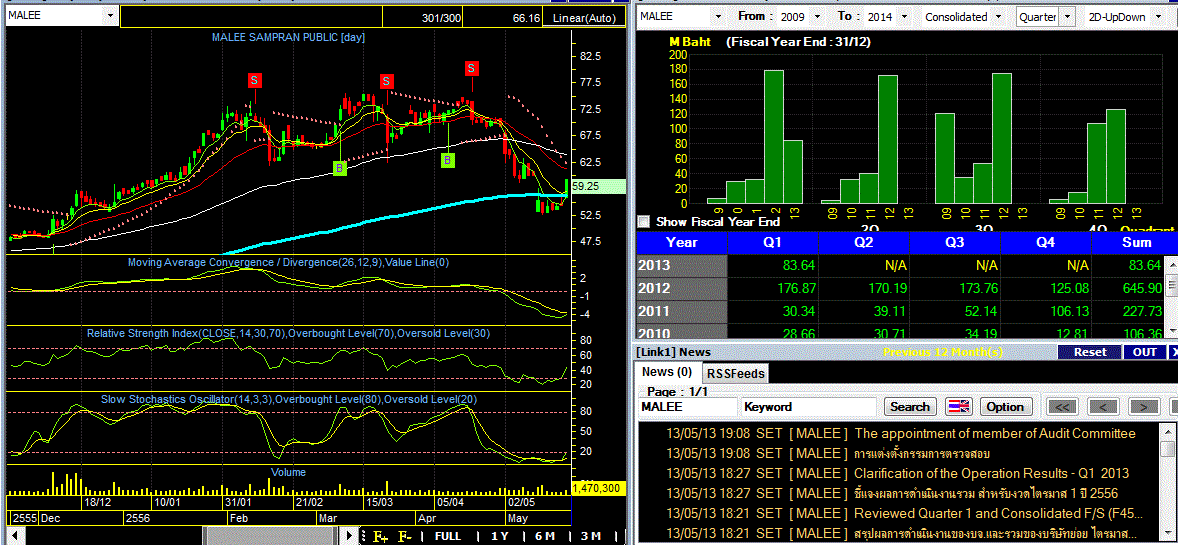The image size is (1178, 548).
Task: Open the MALEE symbol dropdown in earnings panel
Action: [x=717, y=16]
